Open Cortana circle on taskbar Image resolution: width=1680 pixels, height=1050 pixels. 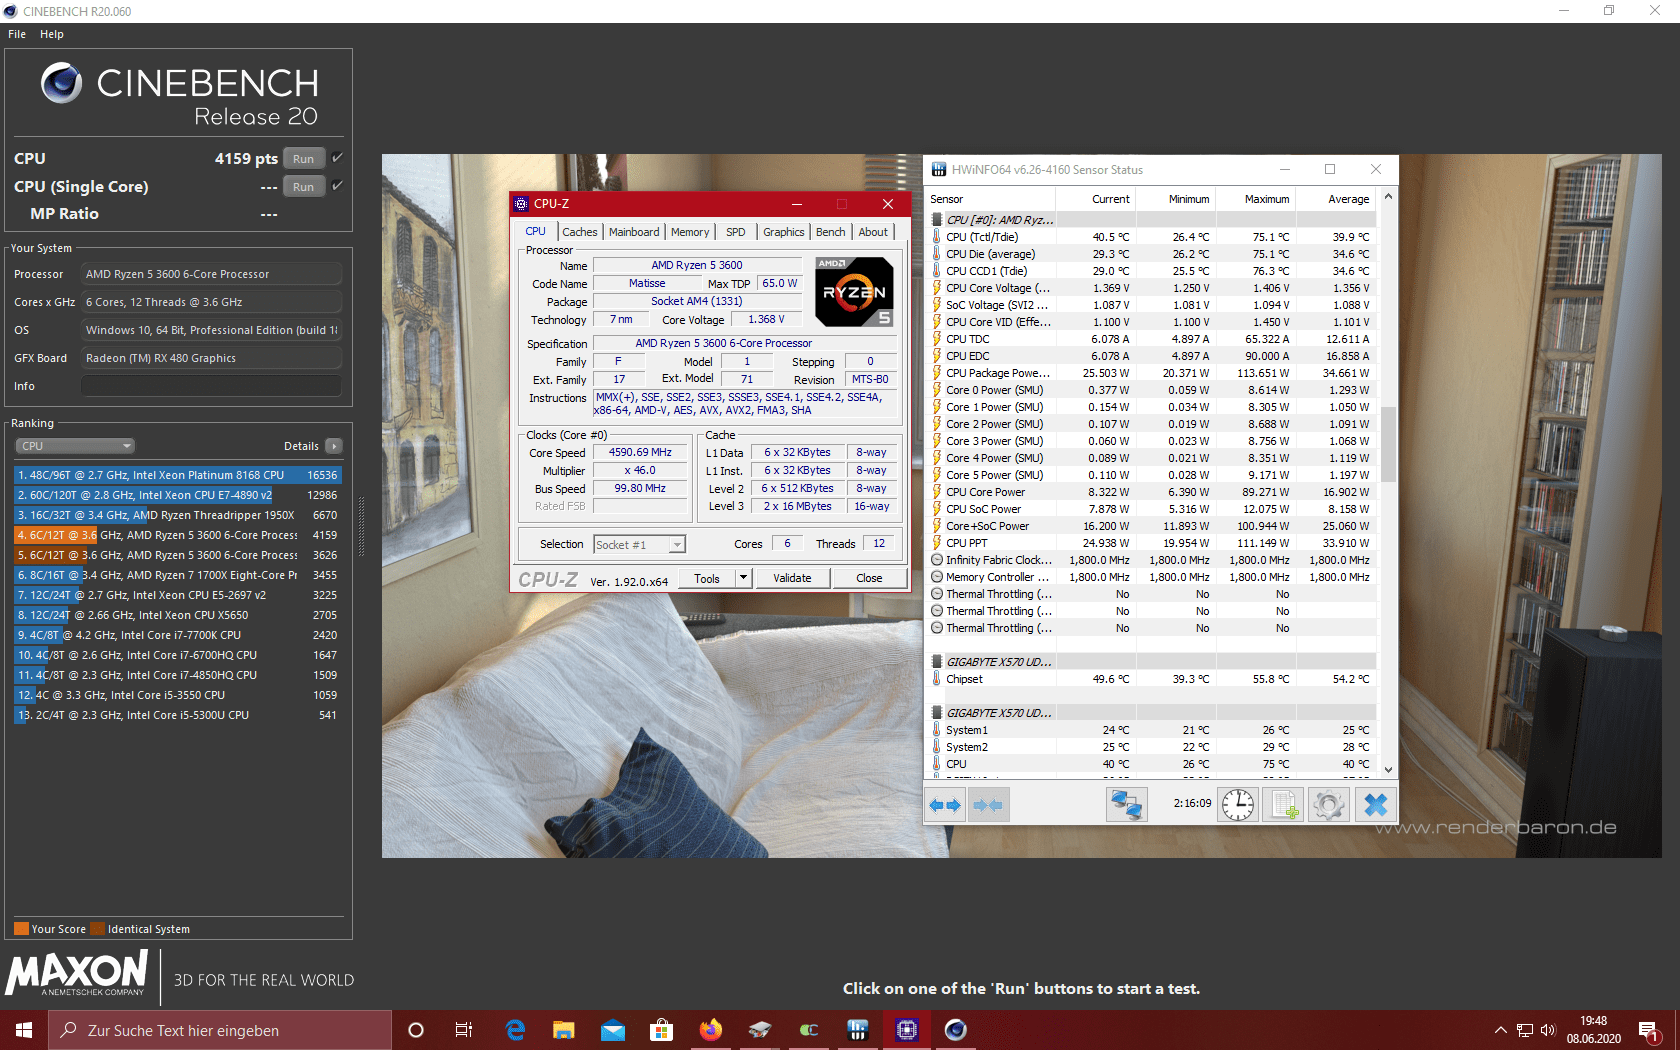point(416,1030)
